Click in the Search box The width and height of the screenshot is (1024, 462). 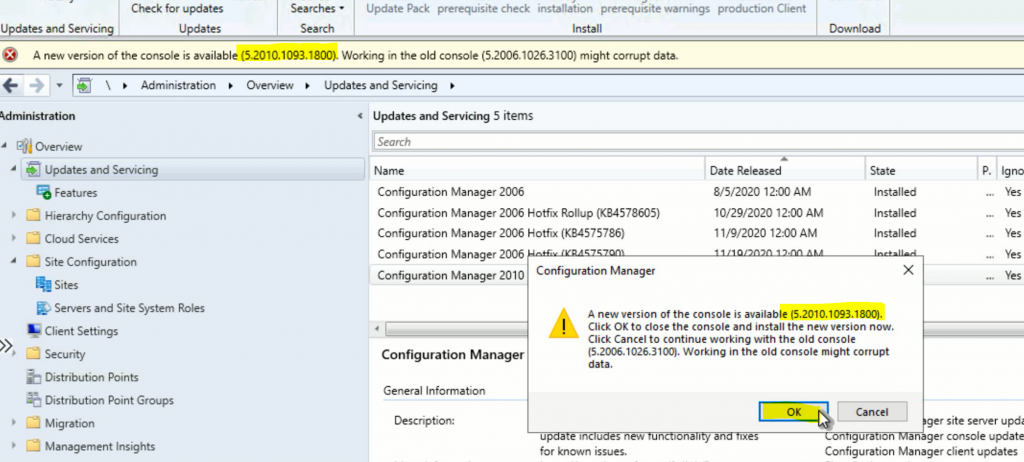point(698,142)
